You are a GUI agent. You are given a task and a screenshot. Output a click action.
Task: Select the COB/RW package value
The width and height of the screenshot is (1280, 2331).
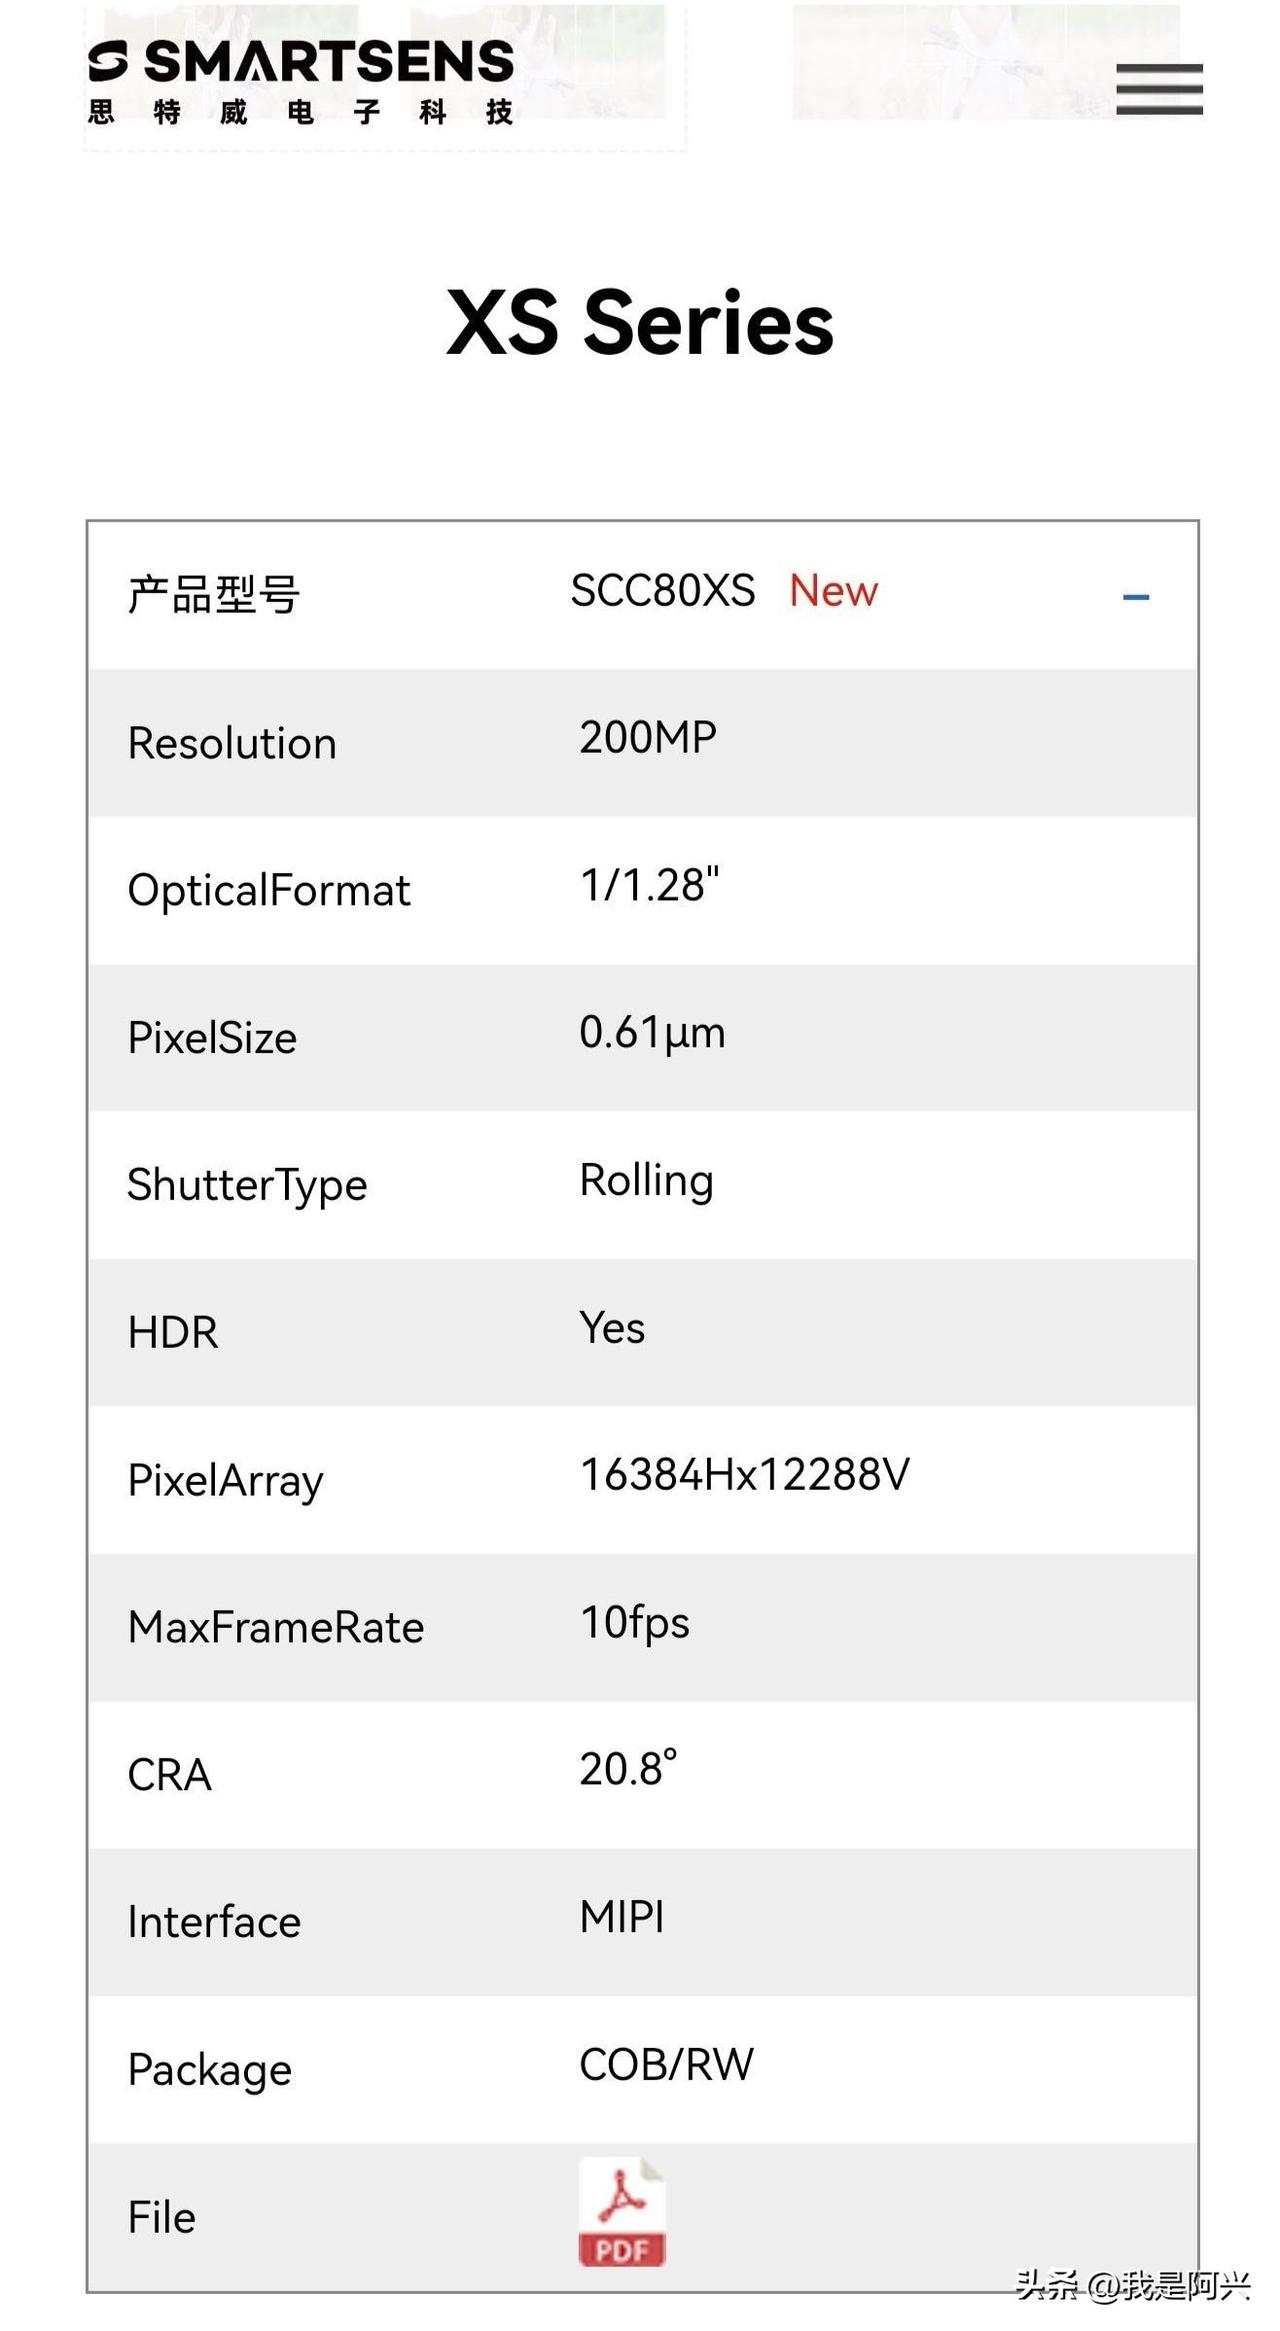click(666, 2065)
